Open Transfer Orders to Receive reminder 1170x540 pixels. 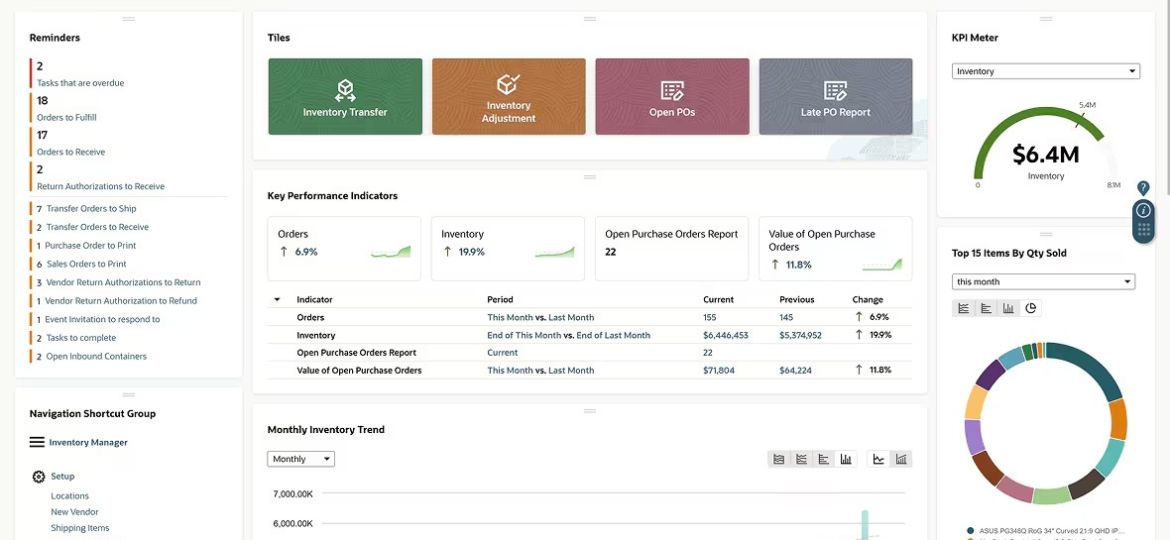click(97, 227)
